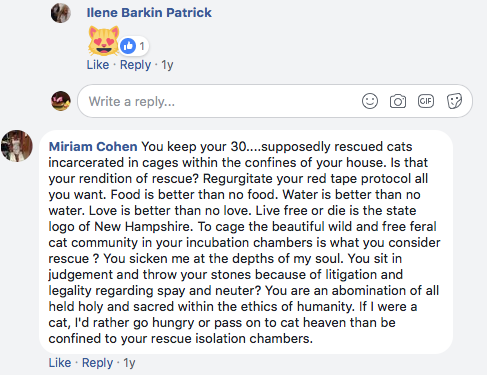Attach a photo using the camera icon
The image size is (487, 375).
coord(398,101)
